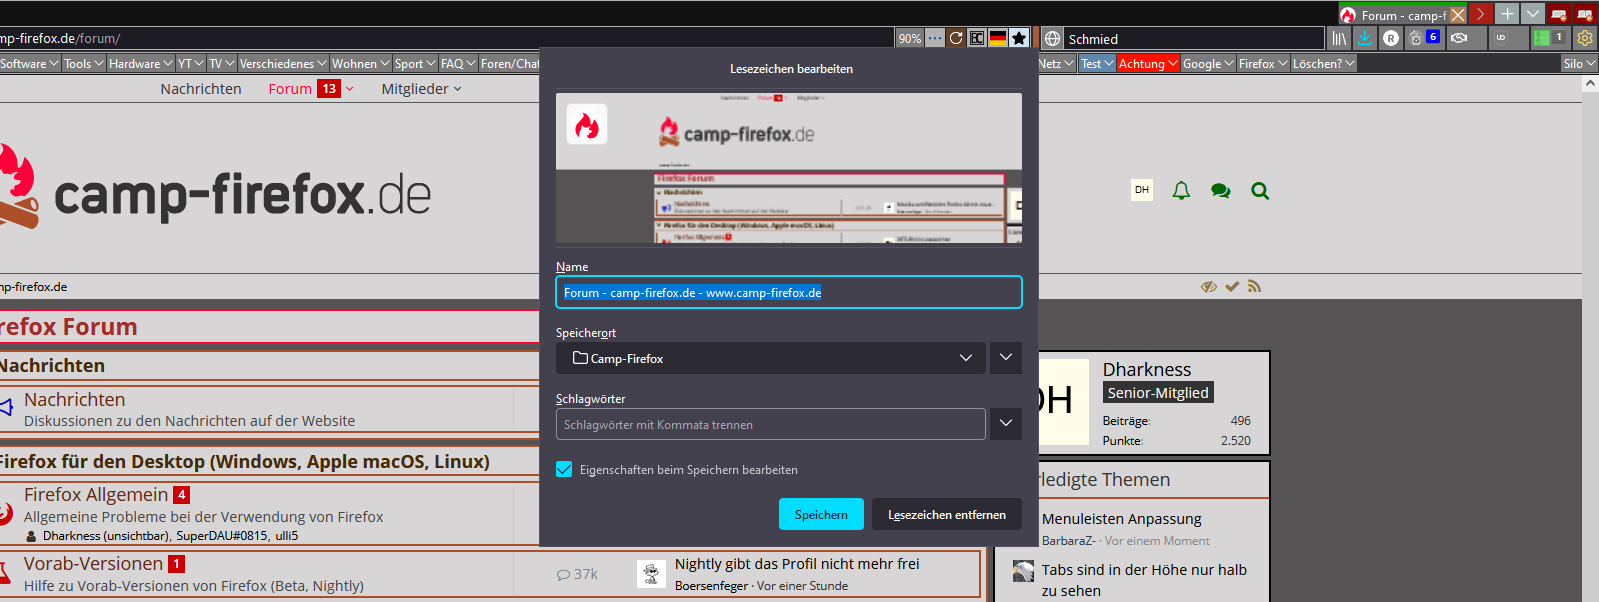The image size is (1599, 602).
Task: Open thread Nightly gibt das Profil nicht mehr frei
Action: tap(797, 564)
